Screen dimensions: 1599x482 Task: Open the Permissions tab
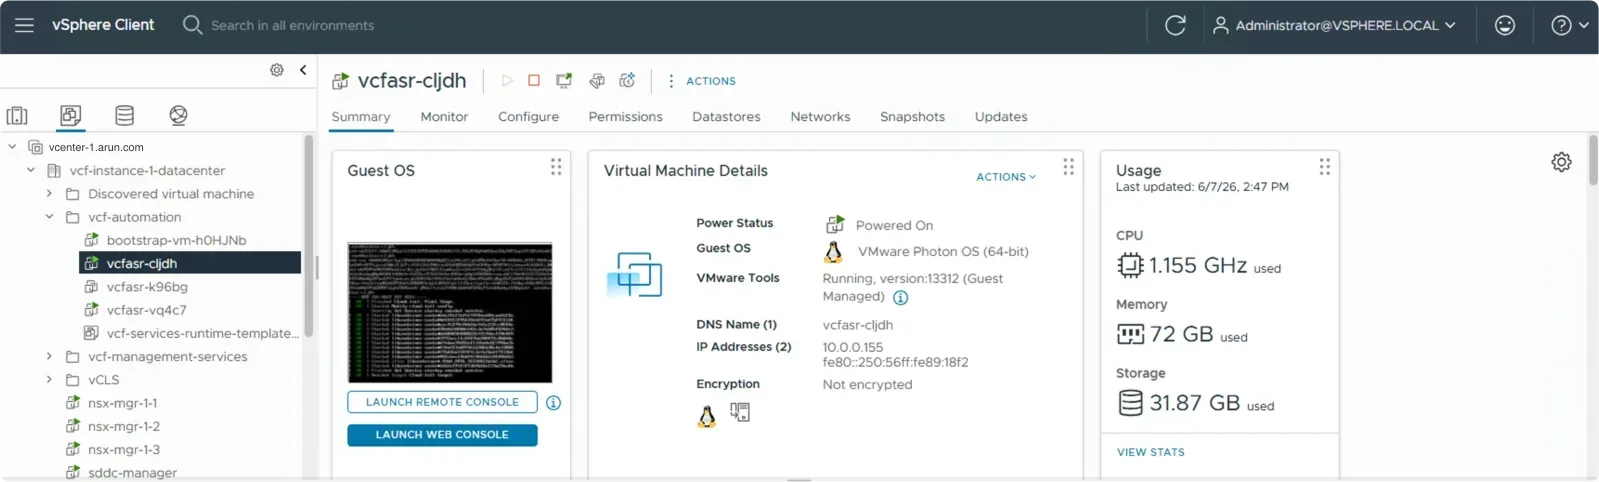click(625, 117)
